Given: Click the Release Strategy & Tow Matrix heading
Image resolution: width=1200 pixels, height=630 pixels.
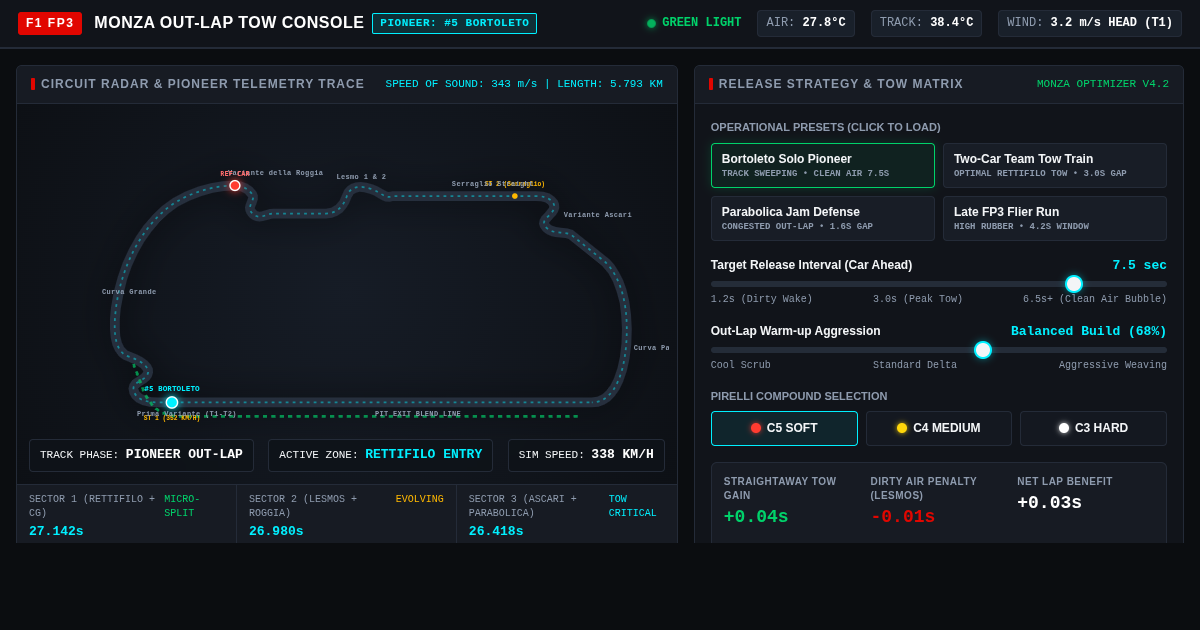Looking at the screenshot, I should click(x=841, y=84).
